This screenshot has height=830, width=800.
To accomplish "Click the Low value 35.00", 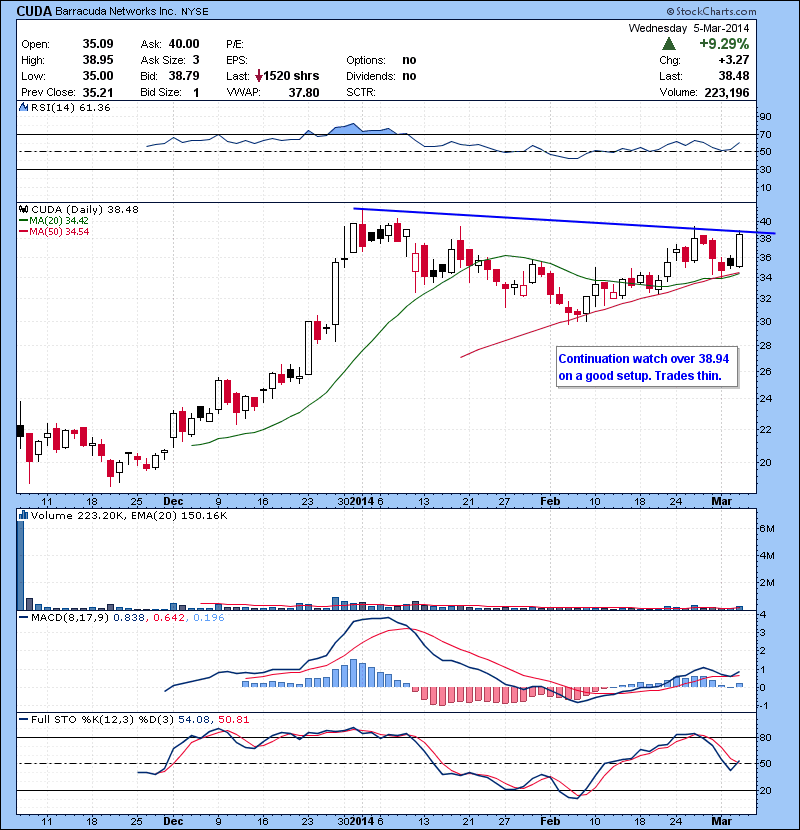I will 98,76.
